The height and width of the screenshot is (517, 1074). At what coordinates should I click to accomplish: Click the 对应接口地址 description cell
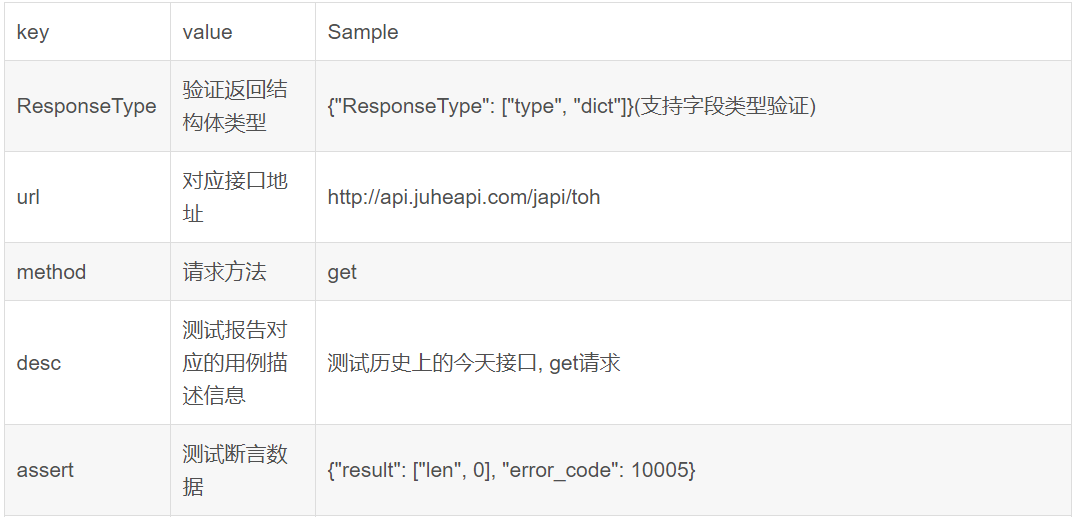[235, 197]
